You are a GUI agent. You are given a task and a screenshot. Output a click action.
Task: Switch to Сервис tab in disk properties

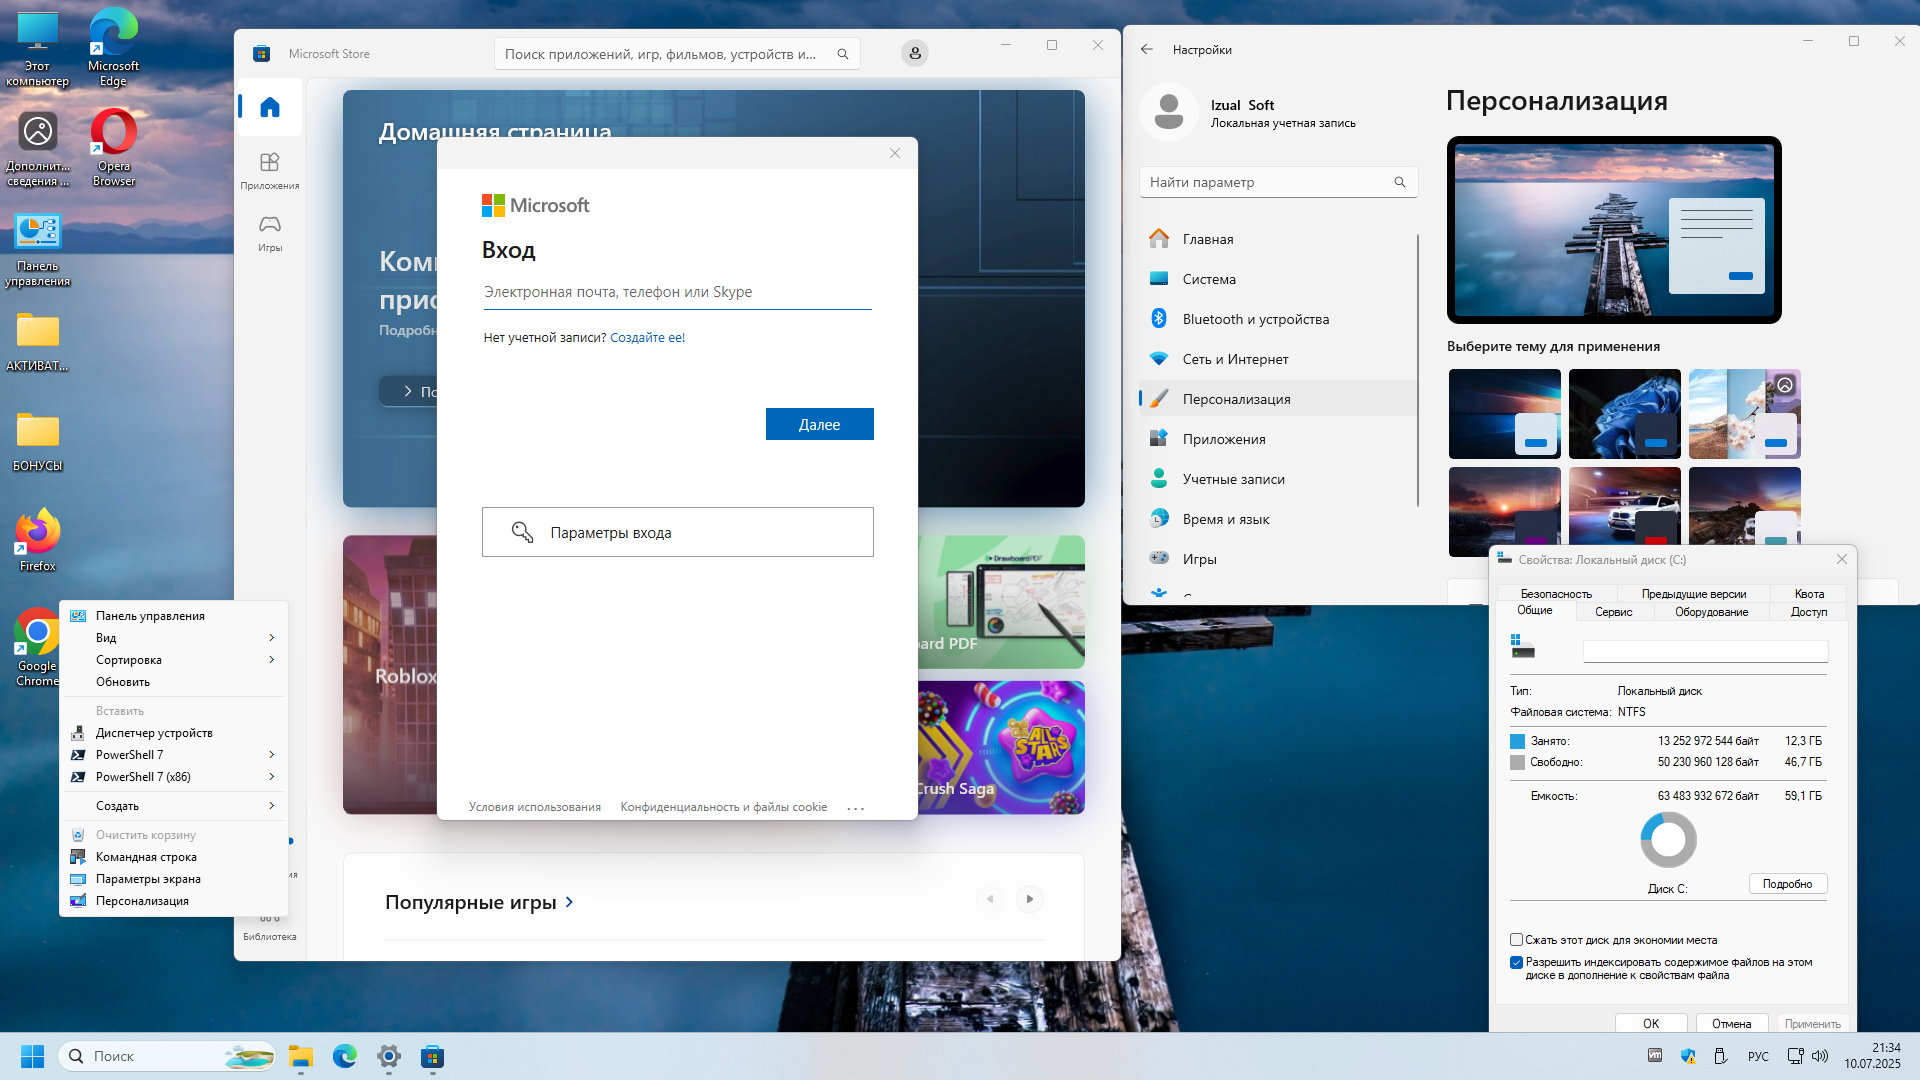pyautogui.click(x=1613, y=612)
